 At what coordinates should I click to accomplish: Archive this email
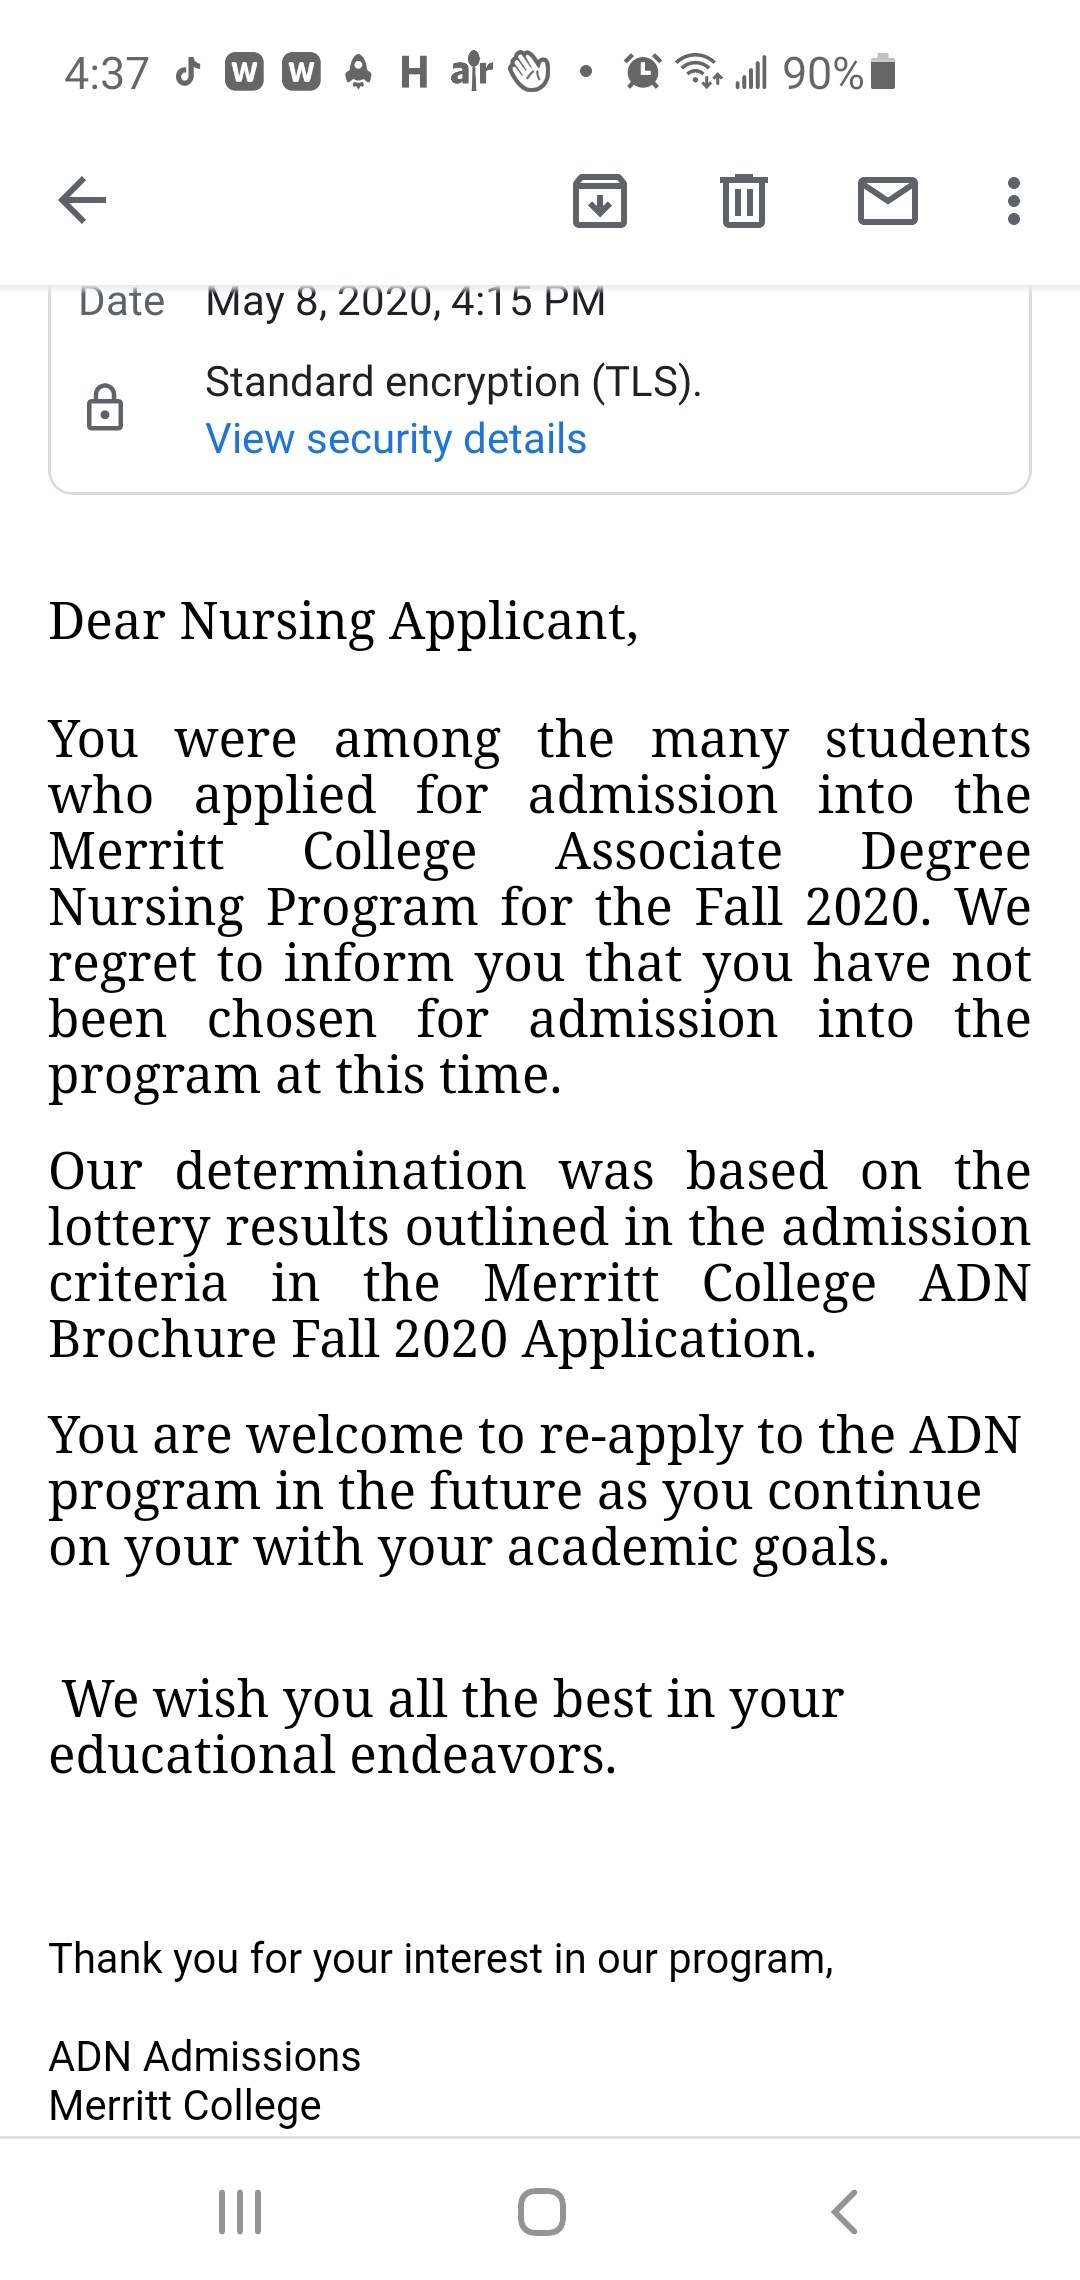(599, 200)
